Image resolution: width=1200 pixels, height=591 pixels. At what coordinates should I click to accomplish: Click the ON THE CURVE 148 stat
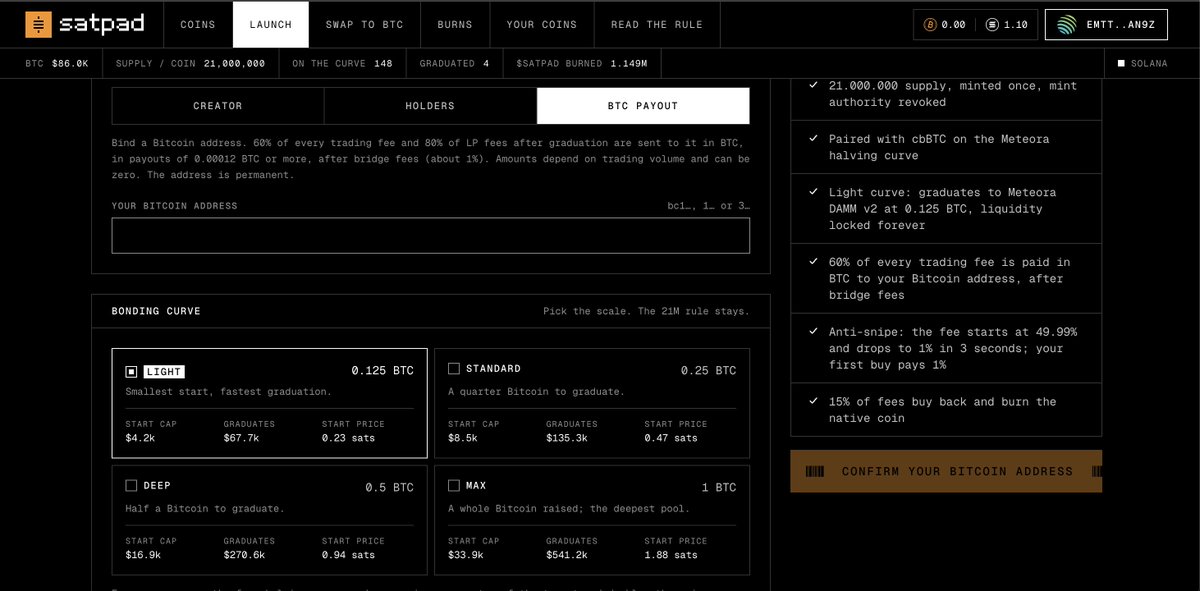point(342,63)
